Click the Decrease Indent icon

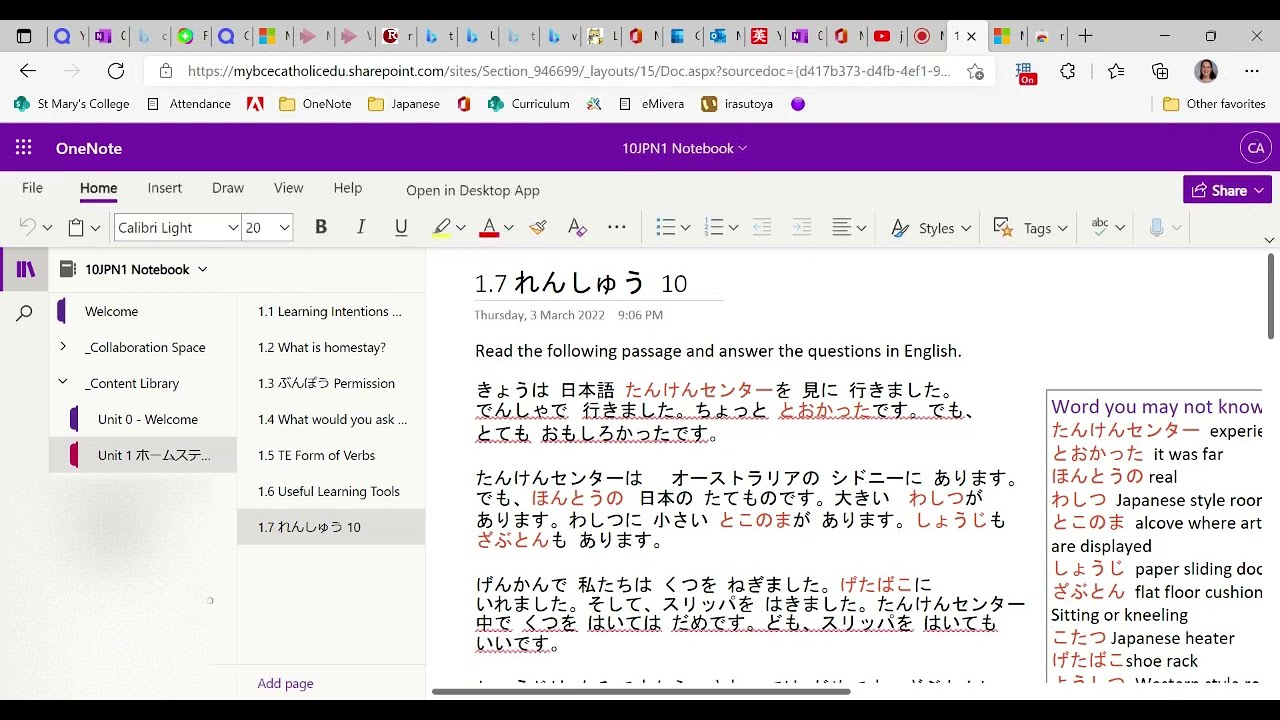pyautogui.click(x=762, y=228)
